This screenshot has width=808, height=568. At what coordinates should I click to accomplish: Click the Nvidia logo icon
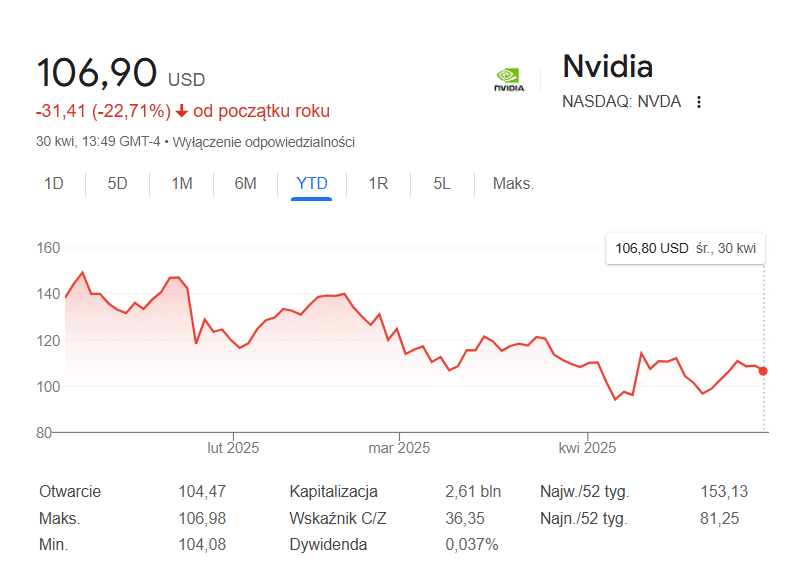(x=509, y=80)
